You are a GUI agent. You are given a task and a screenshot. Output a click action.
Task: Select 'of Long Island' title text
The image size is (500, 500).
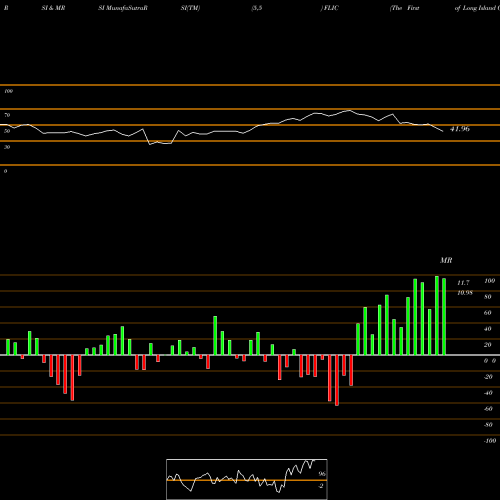475,8
